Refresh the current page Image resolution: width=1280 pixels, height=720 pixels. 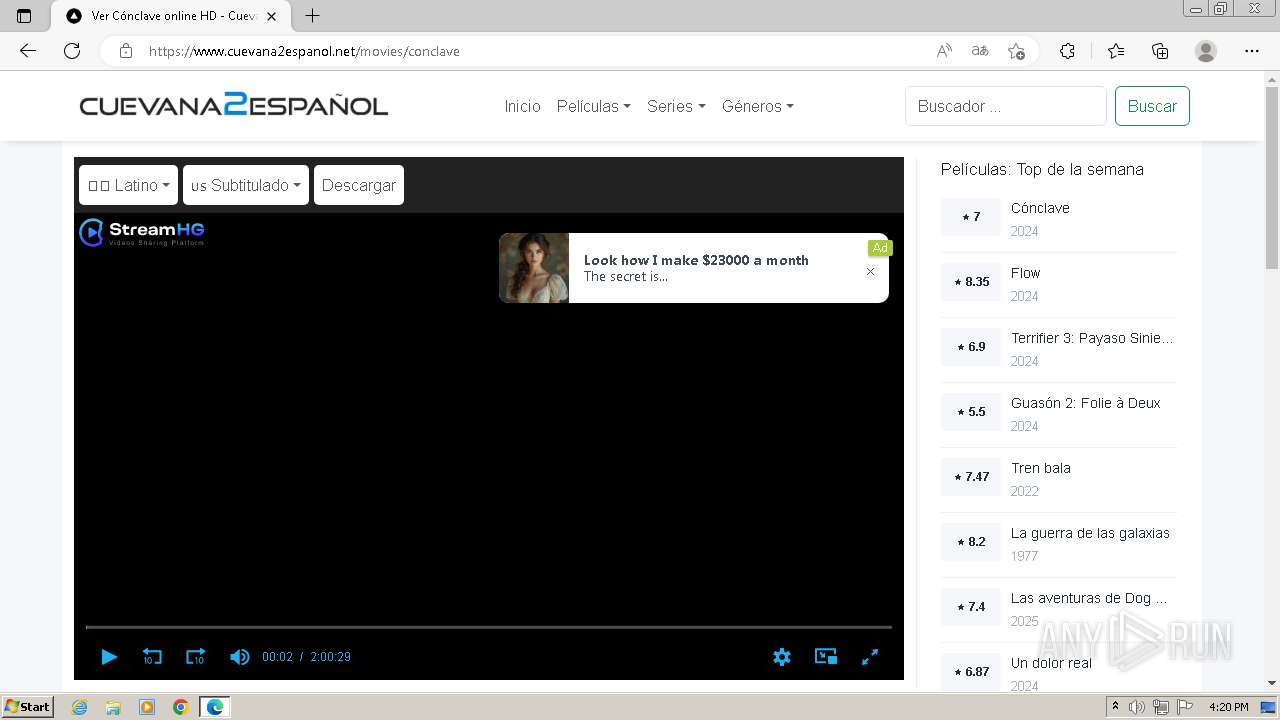pos(72,51)
